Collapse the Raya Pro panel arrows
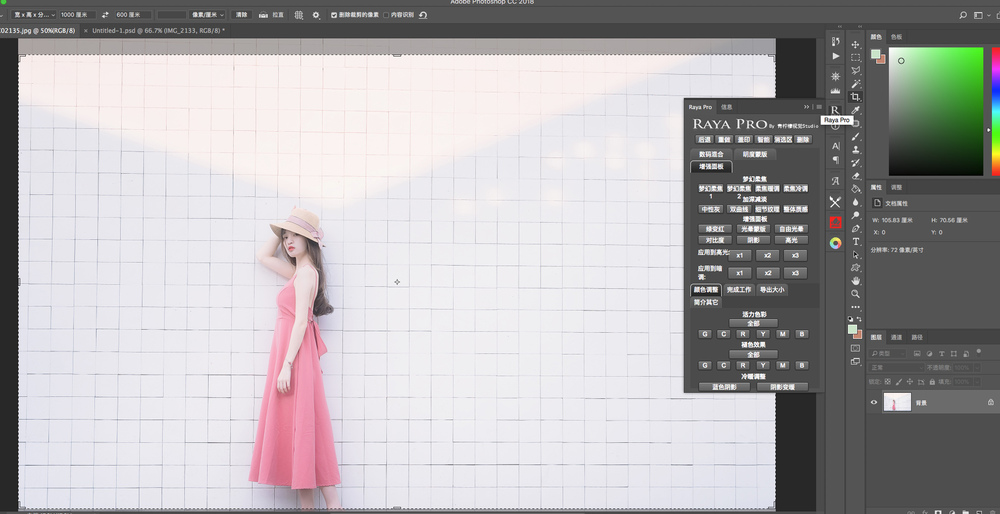The height and width of the screenshot is (514, 1000). (x=806, y=106)
